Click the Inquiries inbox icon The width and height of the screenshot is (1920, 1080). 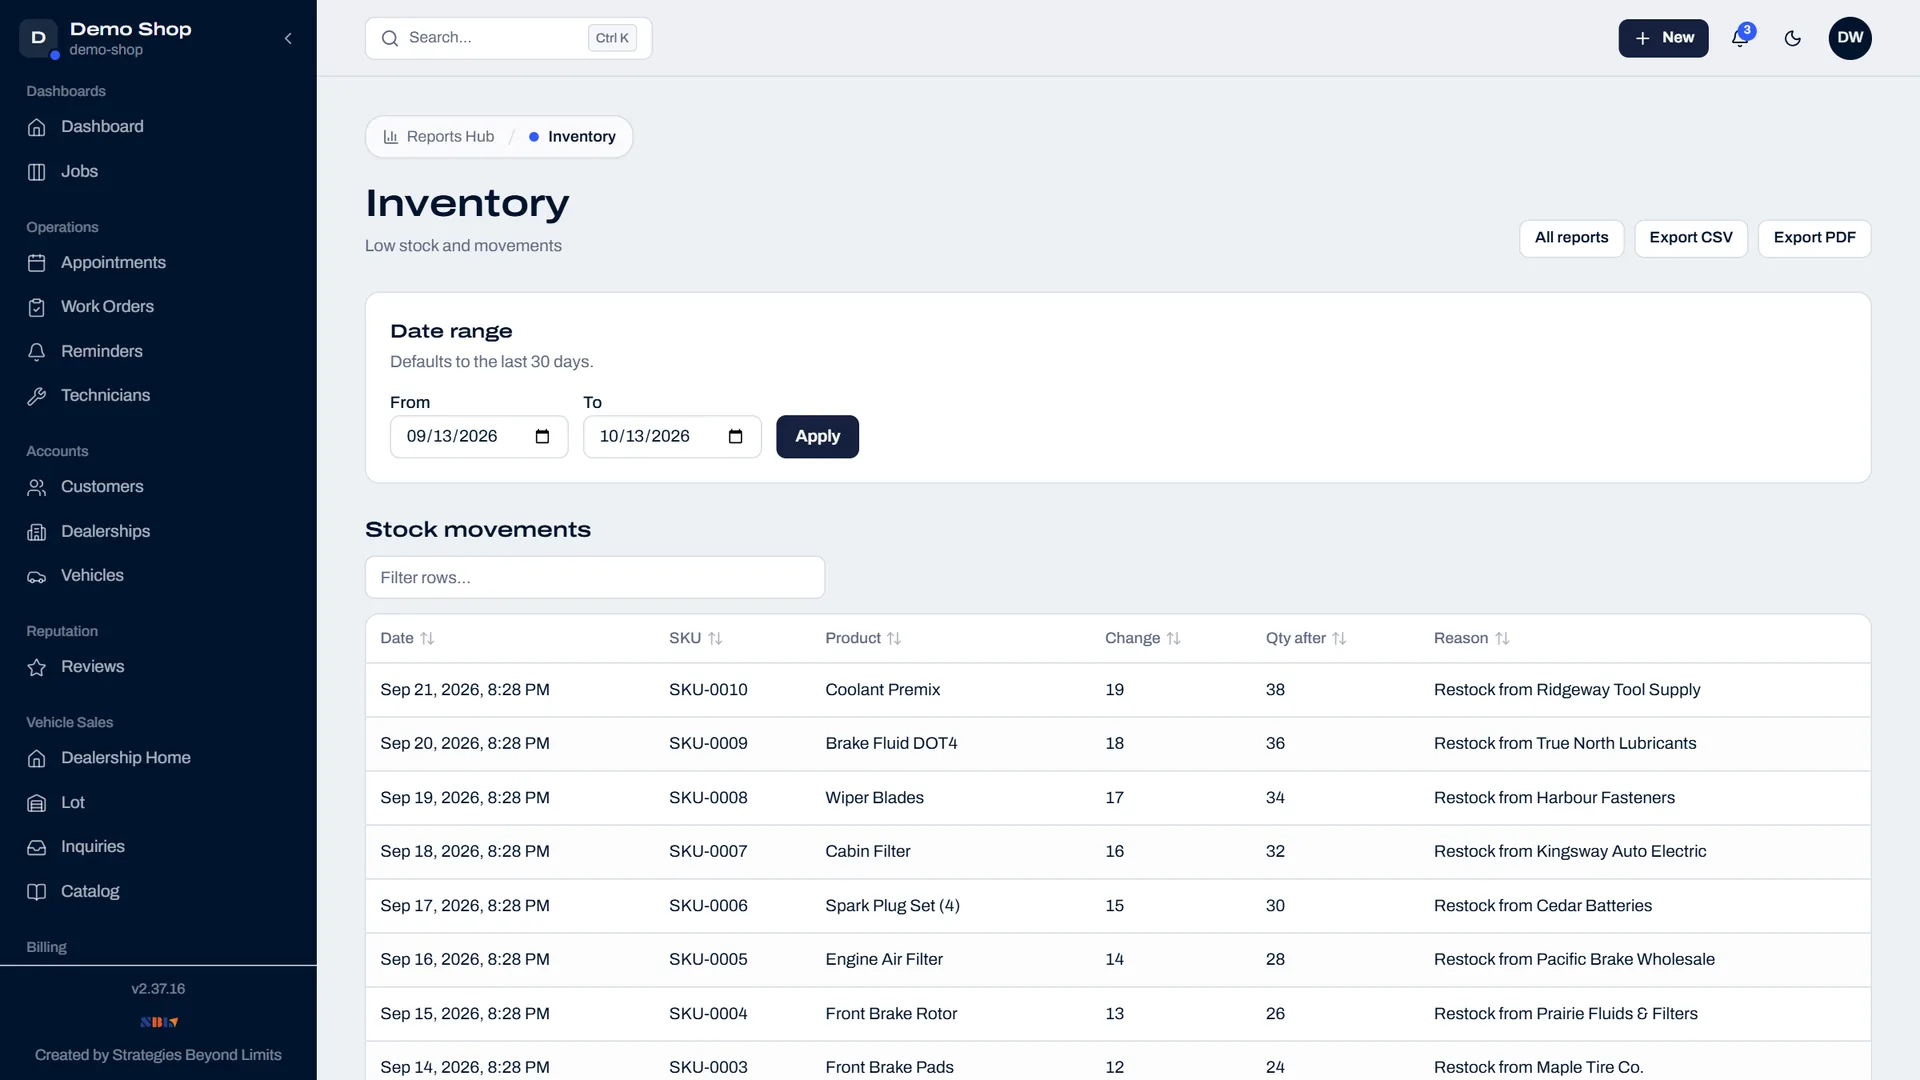(37, 847)
